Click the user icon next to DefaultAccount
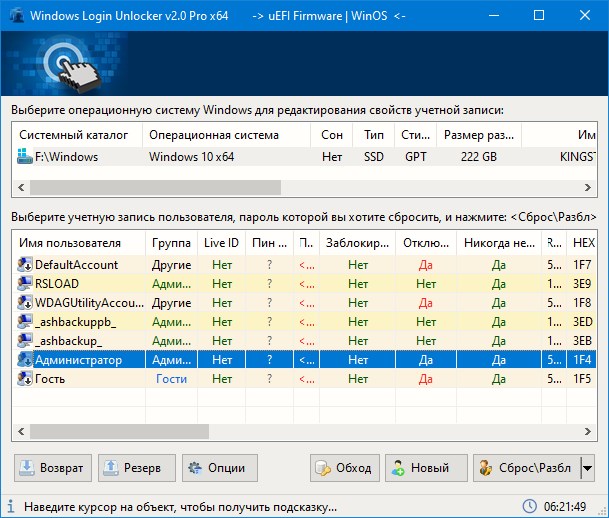 tap(24, 265)
